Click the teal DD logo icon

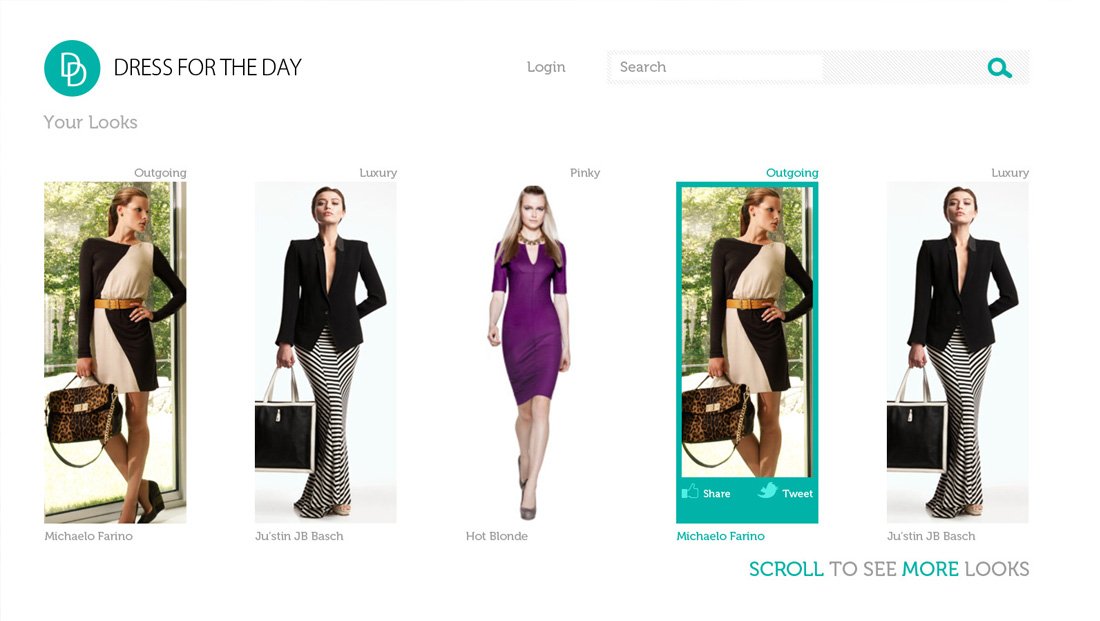pos(72,68)
